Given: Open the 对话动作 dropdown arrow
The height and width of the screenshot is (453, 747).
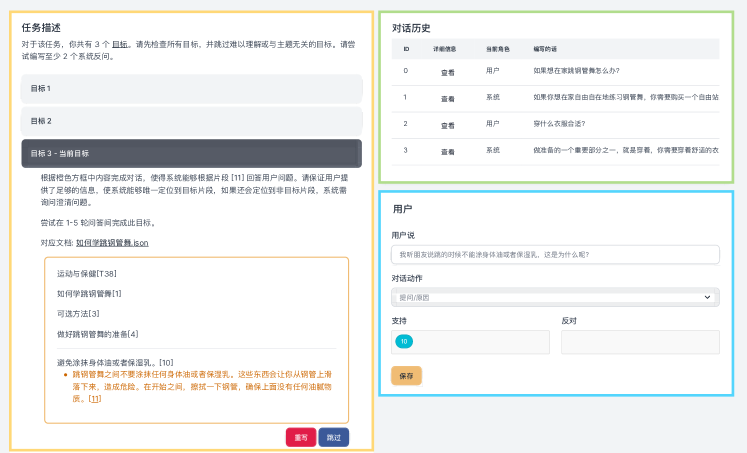Looking at the screenshot, I should coord(708,297).
